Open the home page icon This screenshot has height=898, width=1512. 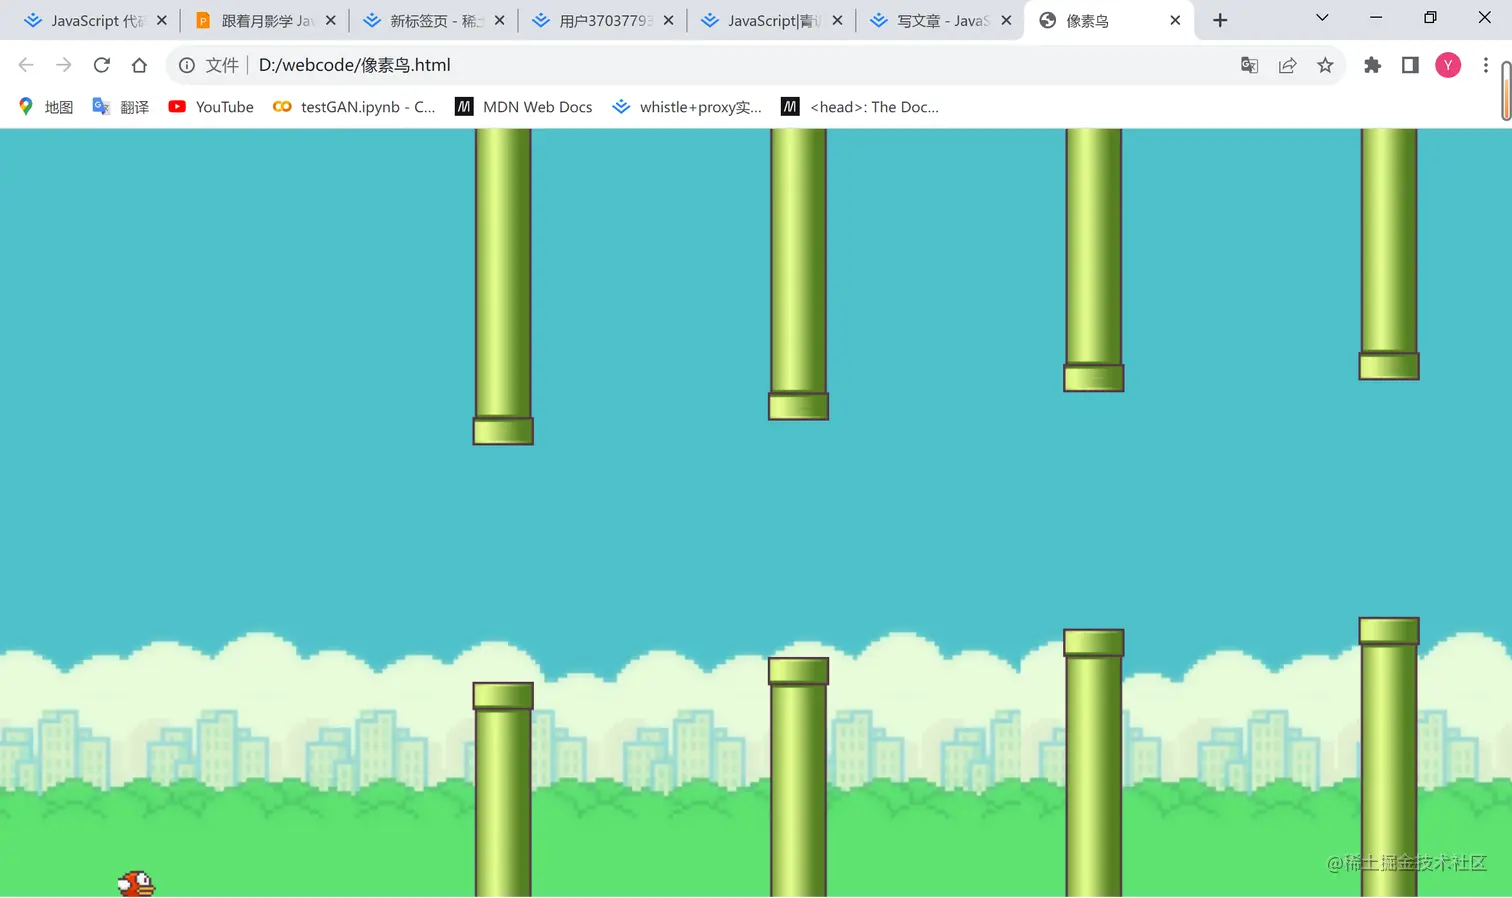tap(139, 65)
